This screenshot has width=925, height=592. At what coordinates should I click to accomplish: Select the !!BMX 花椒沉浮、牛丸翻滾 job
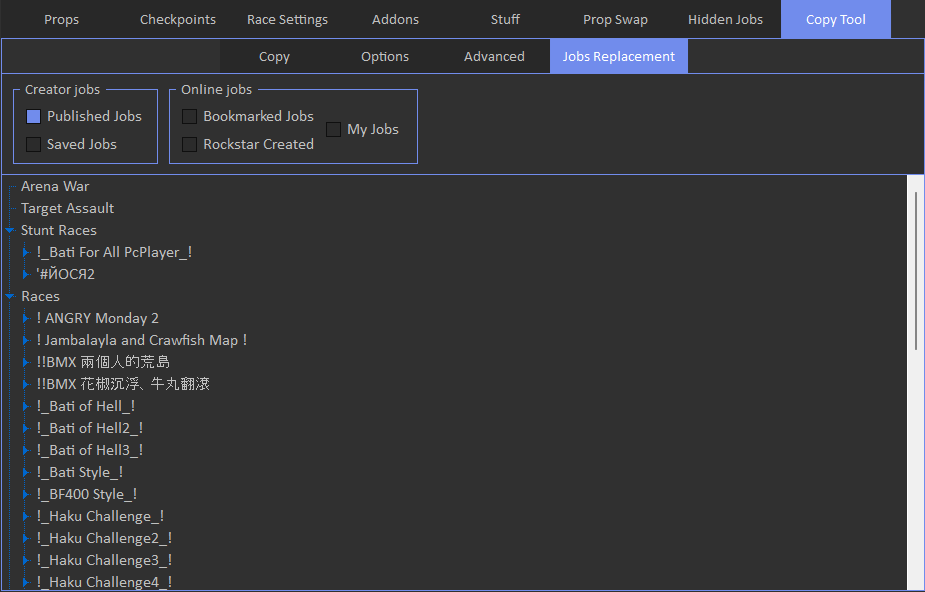point(123,384)
